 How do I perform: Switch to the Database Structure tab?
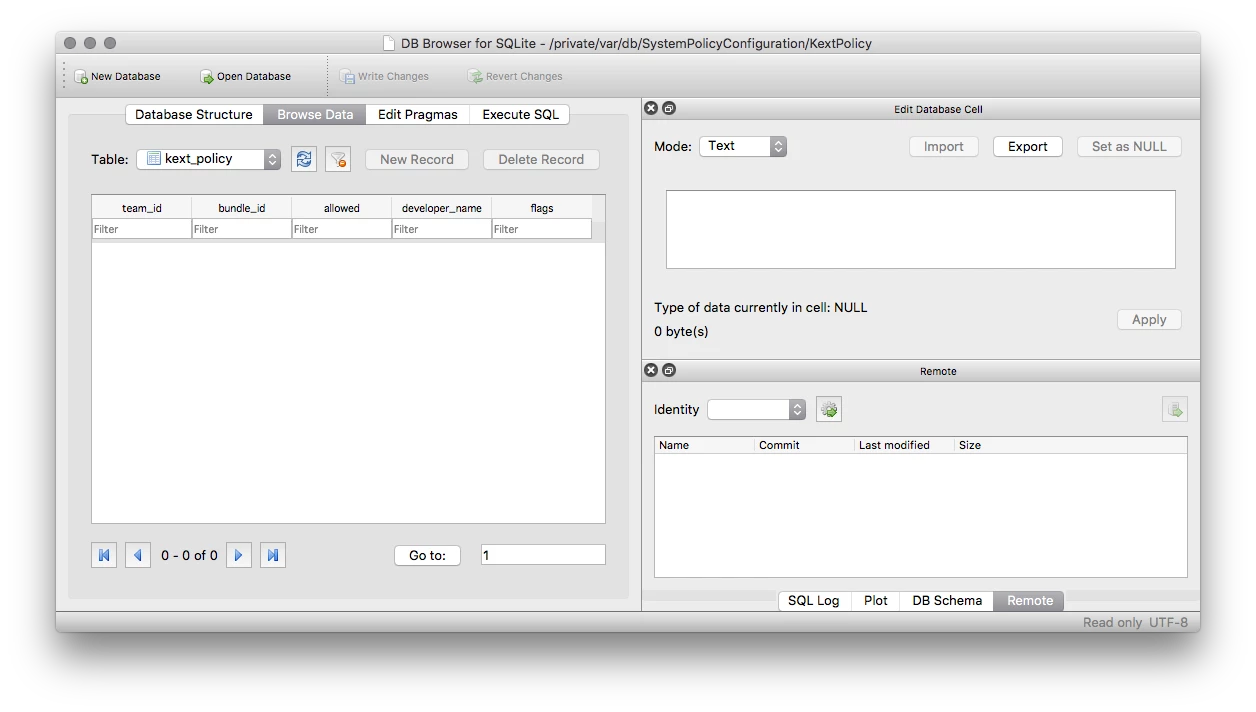(x=194, y=114)
